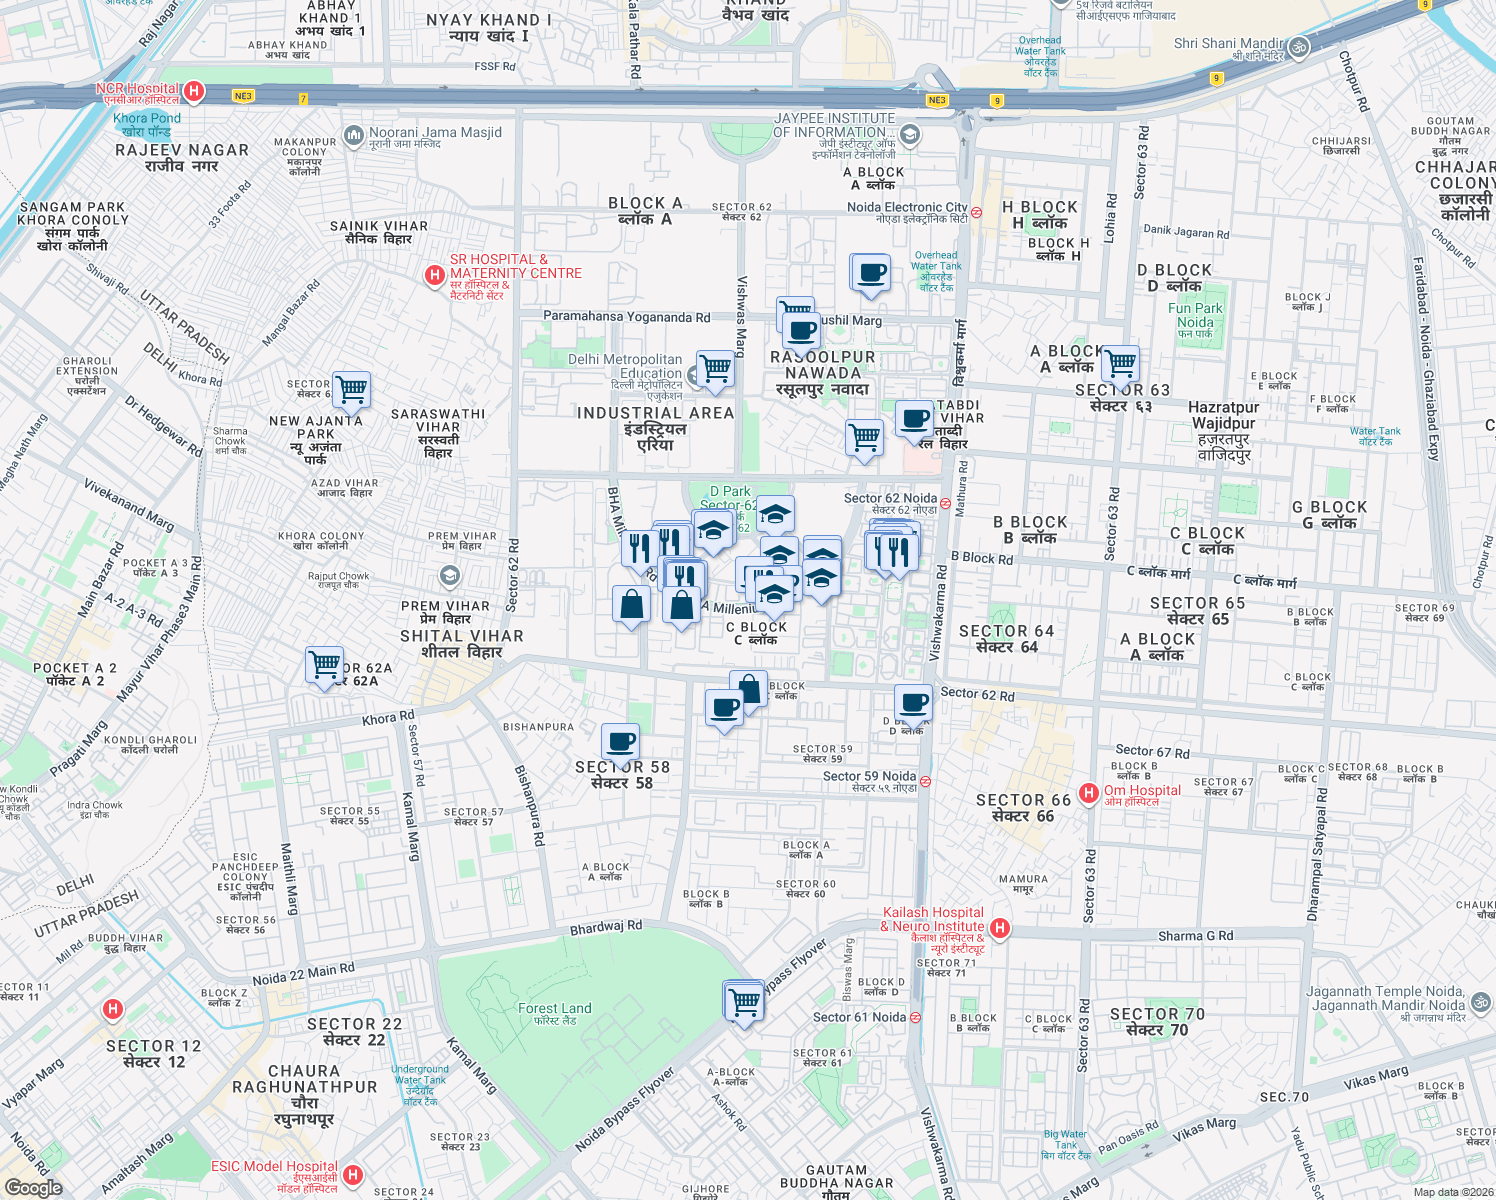Open the Sector 61 Noida metro station symbol
1496x1200 pixels.
tap(916, 1015)
